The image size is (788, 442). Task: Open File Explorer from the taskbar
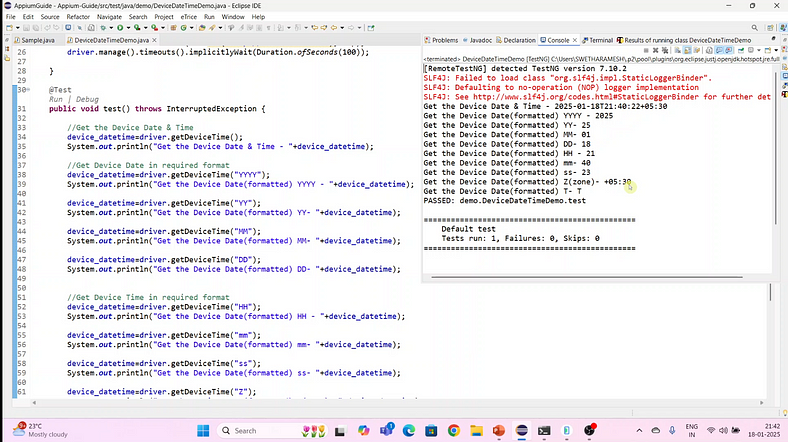[x=476, y=430]
